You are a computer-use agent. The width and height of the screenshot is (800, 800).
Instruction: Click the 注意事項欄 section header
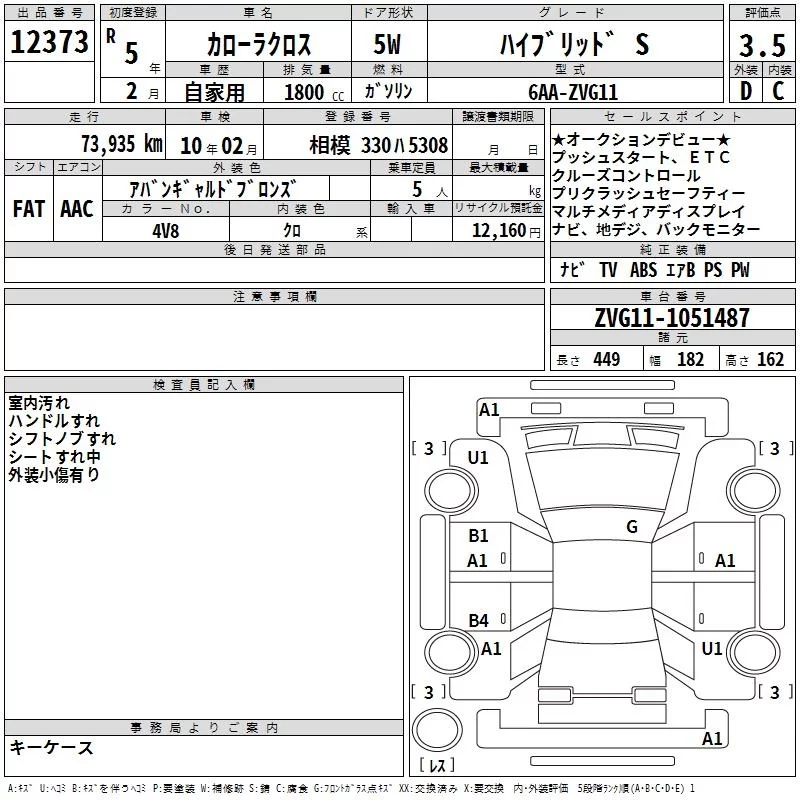274,296
